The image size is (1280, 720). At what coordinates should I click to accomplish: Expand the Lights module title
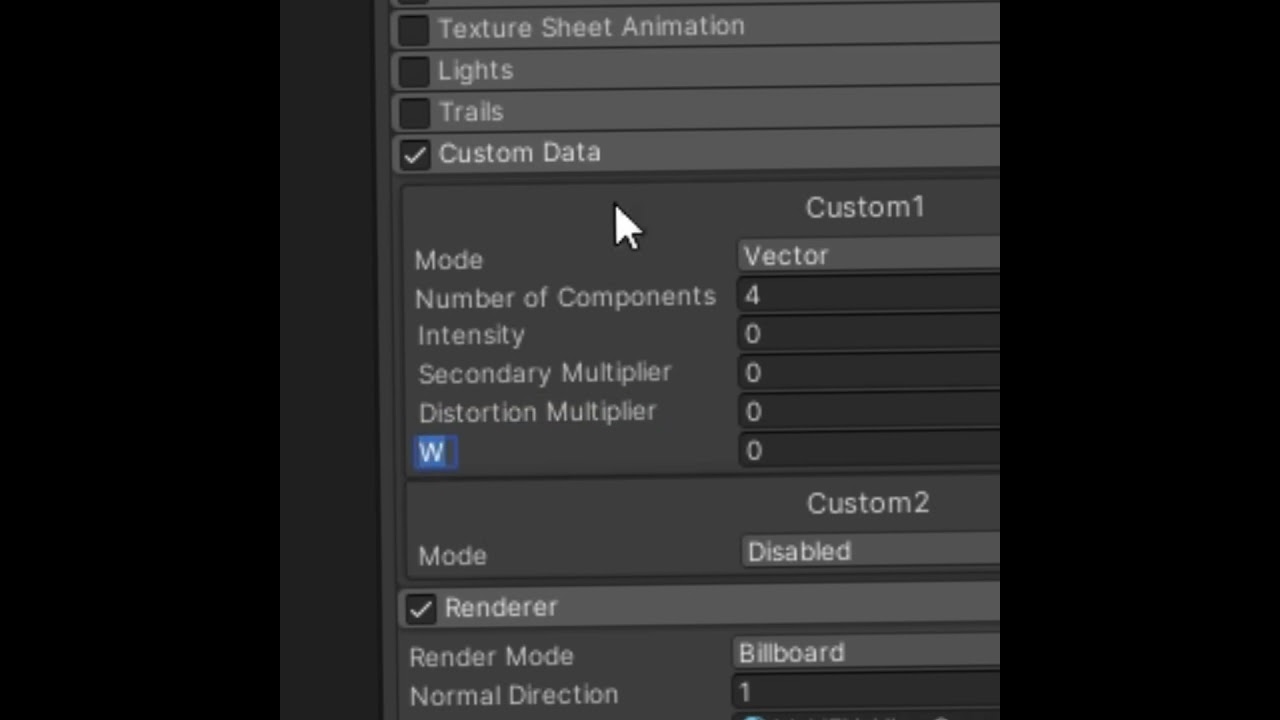pos(475,71)
